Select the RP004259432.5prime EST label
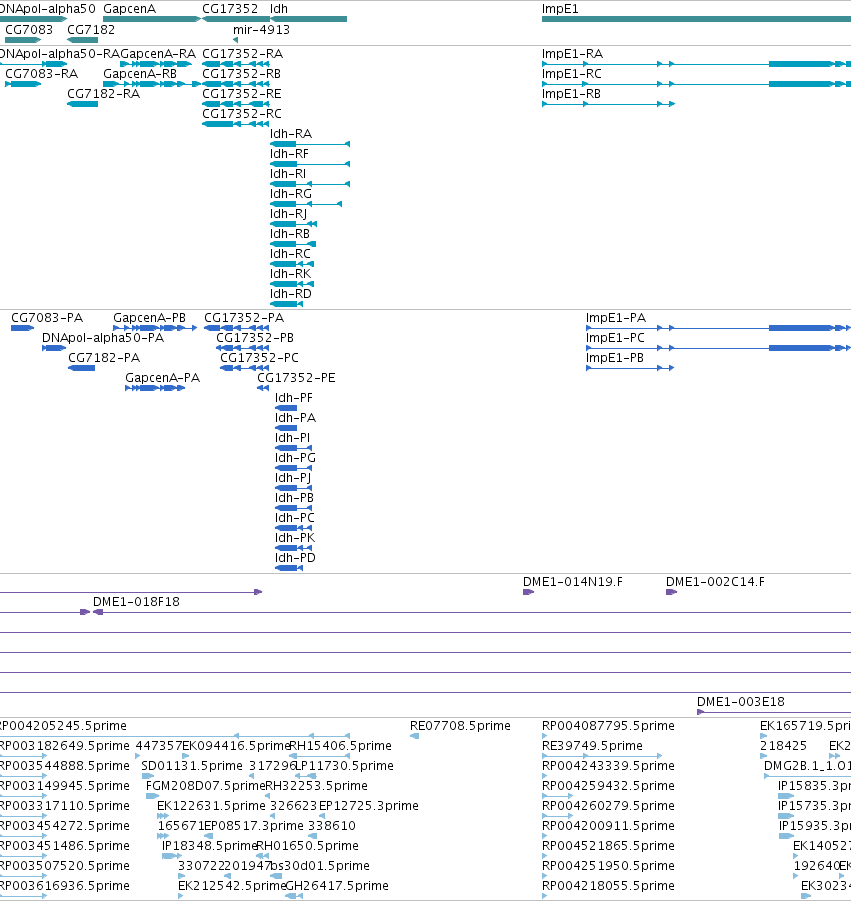Viewport: 851px width, 901px height. click(608, 786)
